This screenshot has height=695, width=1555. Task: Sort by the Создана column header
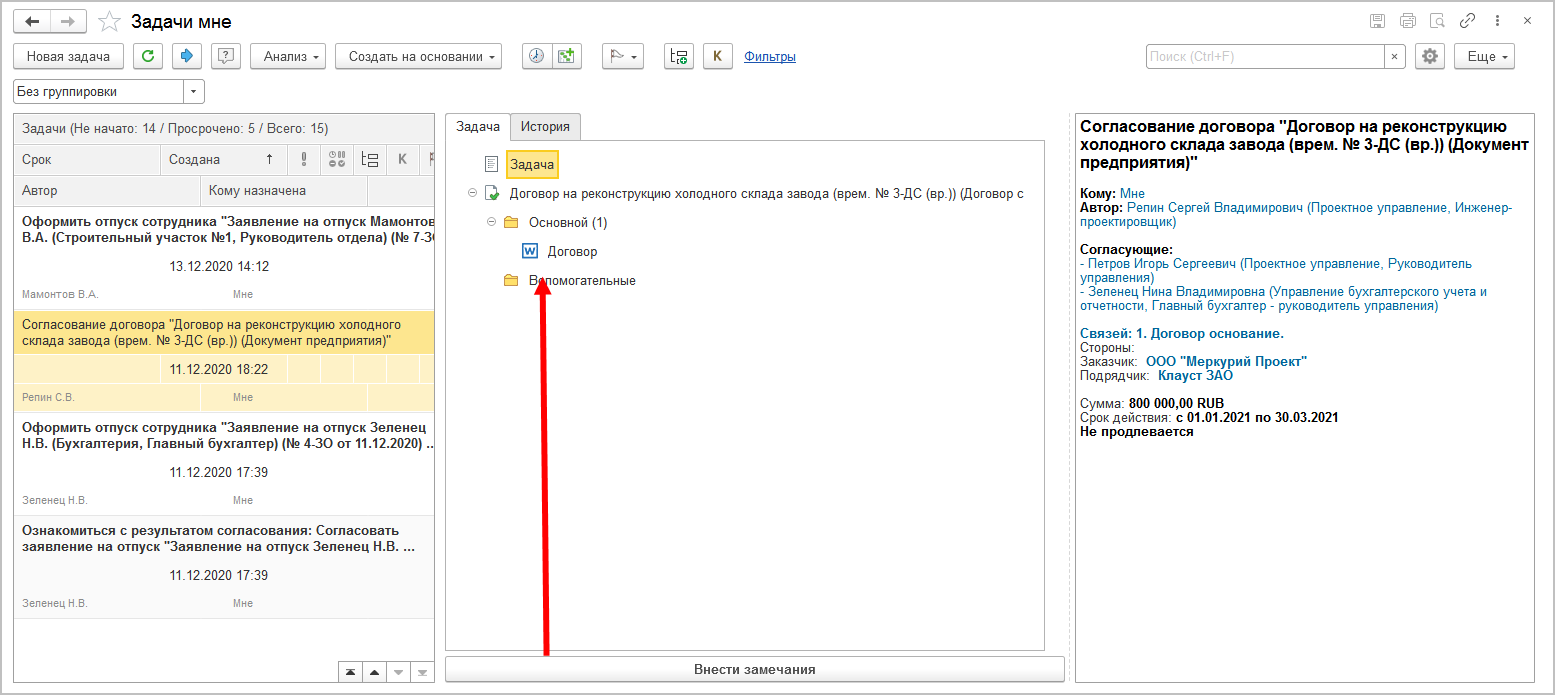coord(224,159)
